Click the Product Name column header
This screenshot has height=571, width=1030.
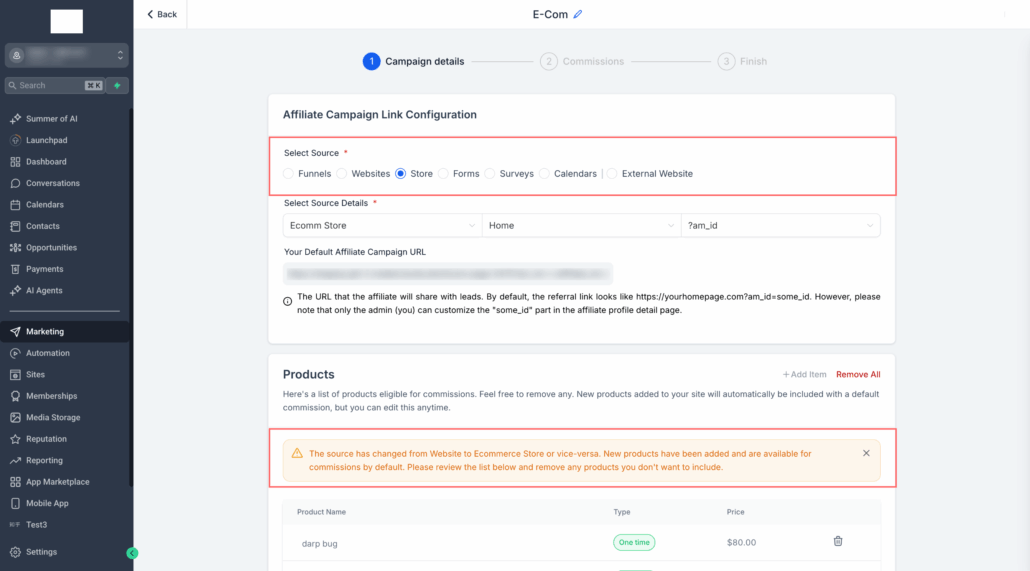click(x=321, y=512)
